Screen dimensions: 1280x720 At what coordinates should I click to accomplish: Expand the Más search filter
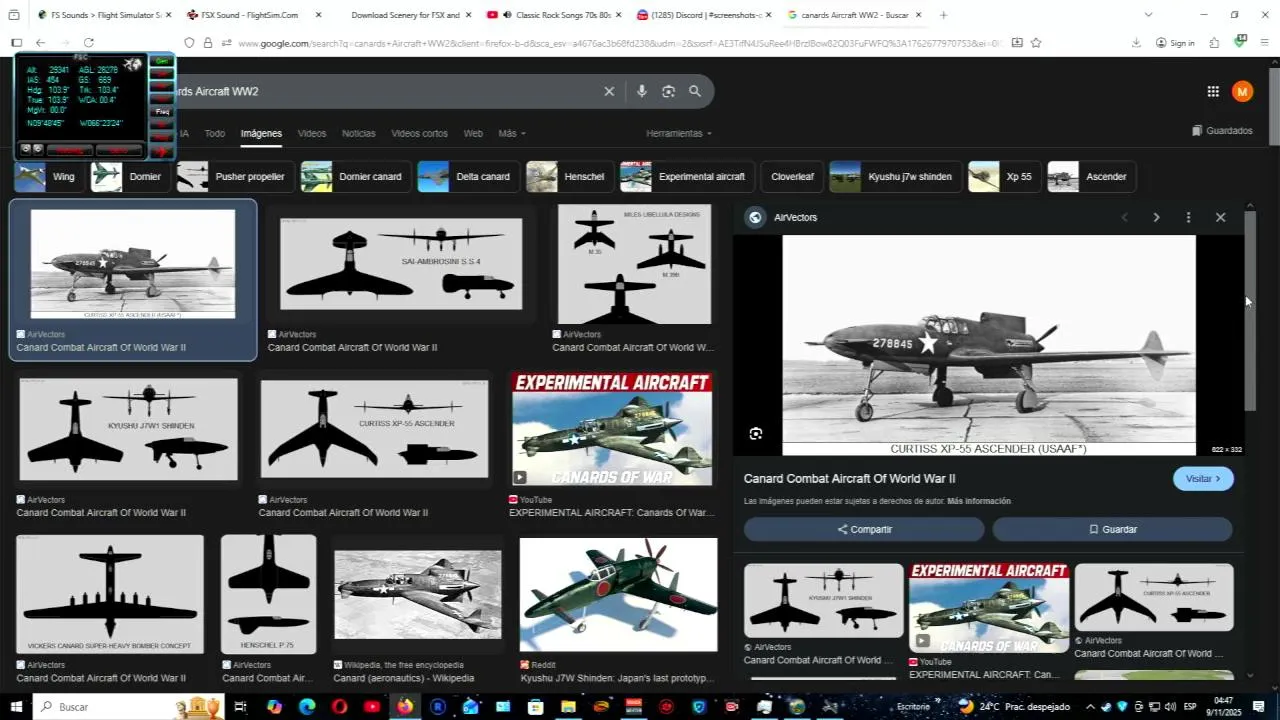512,133
